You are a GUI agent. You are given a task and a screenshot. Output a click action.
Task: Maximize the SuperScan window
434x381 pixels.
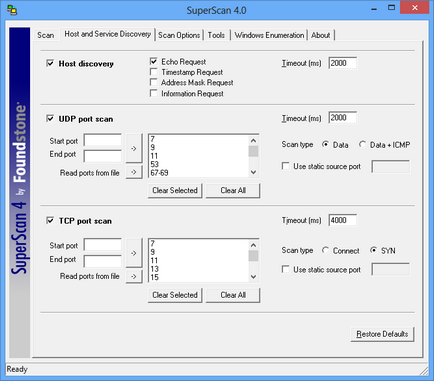click(x=392, y=7)
